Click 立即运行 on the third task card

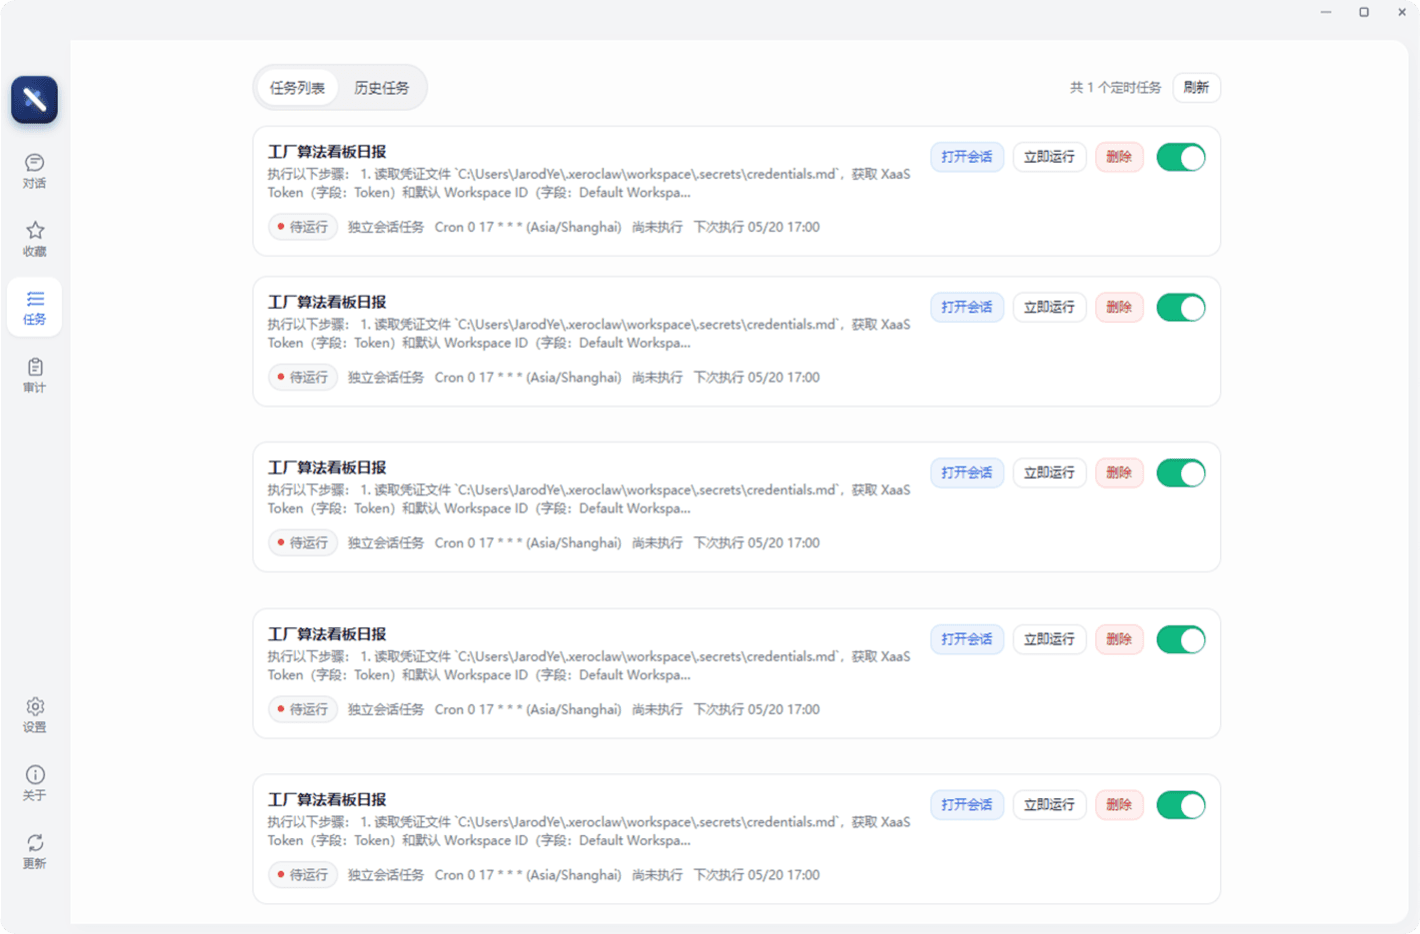pos(1049,473)
